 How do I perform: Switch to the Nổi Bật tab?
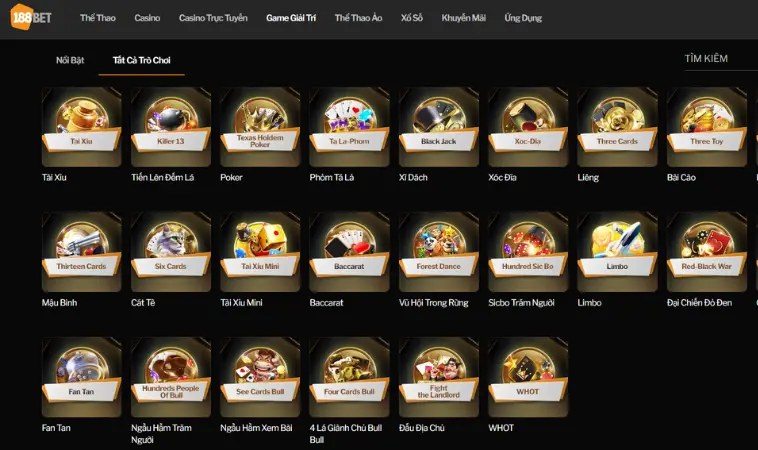point(70,60)
